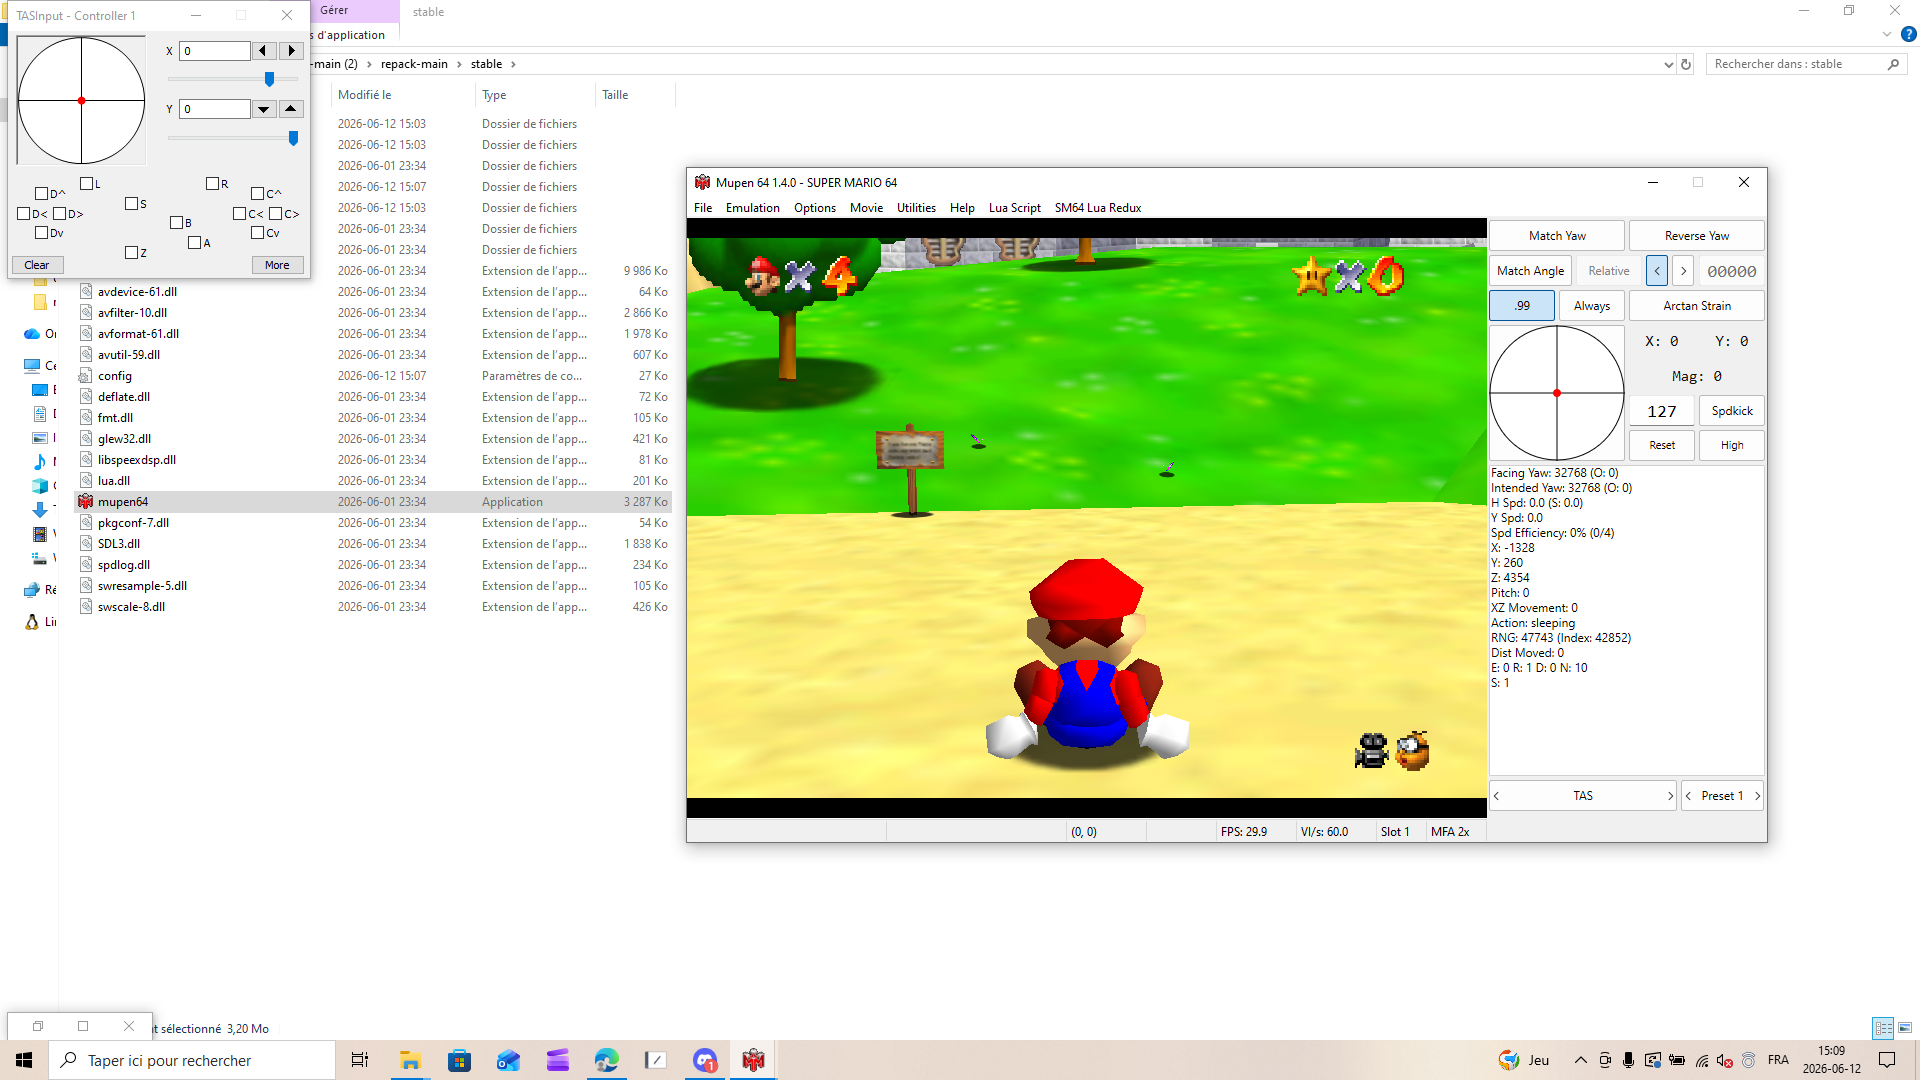The width and height of the screenshot is (1920, 1080).
Task: Click the X value input field in TASInput
Action: coord(215,51)
